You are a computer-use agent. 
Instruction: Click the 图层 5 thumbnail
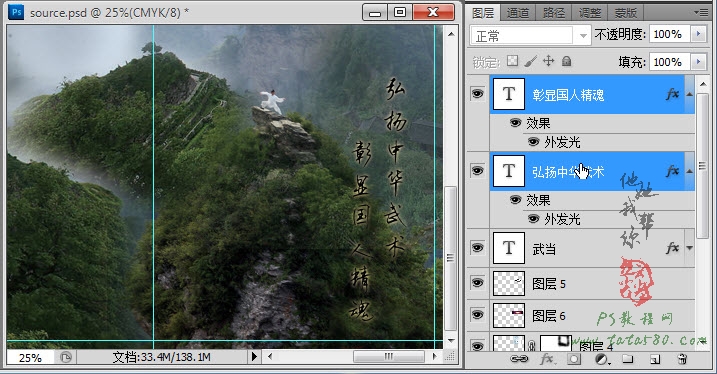tap(508, 283)
